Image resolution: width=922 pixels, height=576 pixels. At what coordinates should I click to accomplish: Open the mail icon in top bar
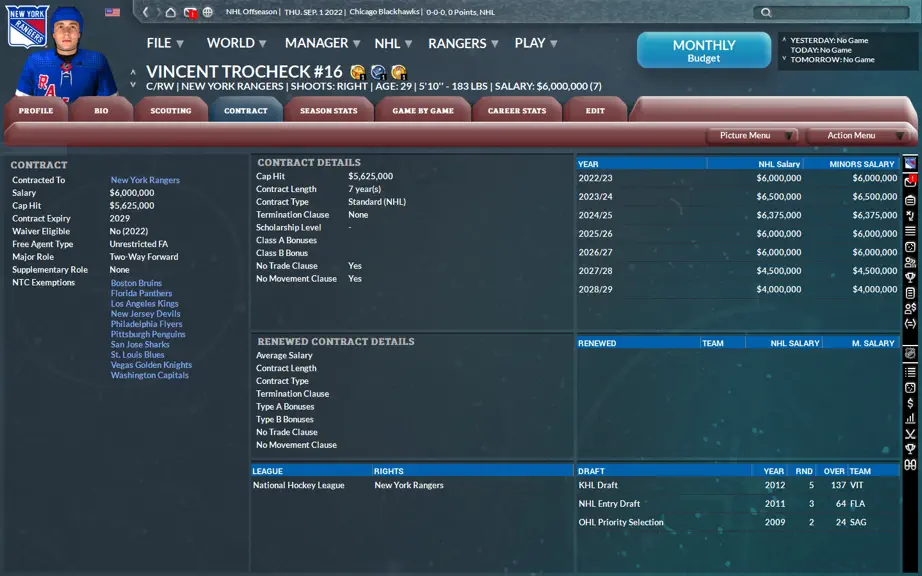(x=189, y=12)
